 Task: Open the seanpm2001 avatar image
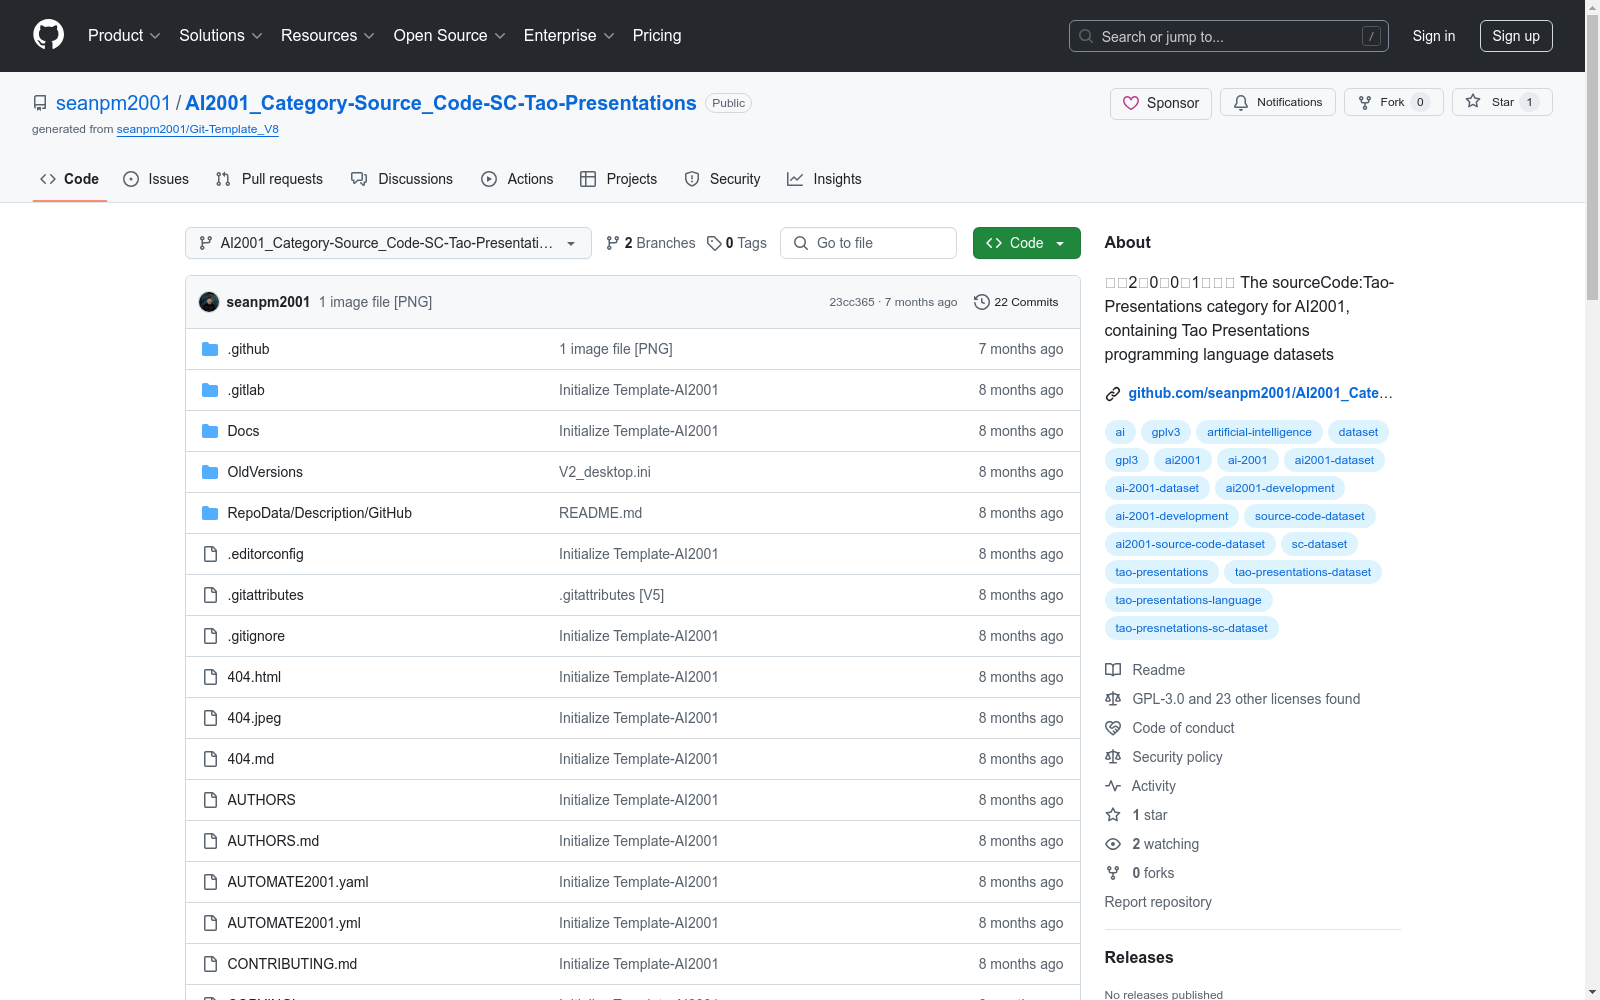coord(209,302)
